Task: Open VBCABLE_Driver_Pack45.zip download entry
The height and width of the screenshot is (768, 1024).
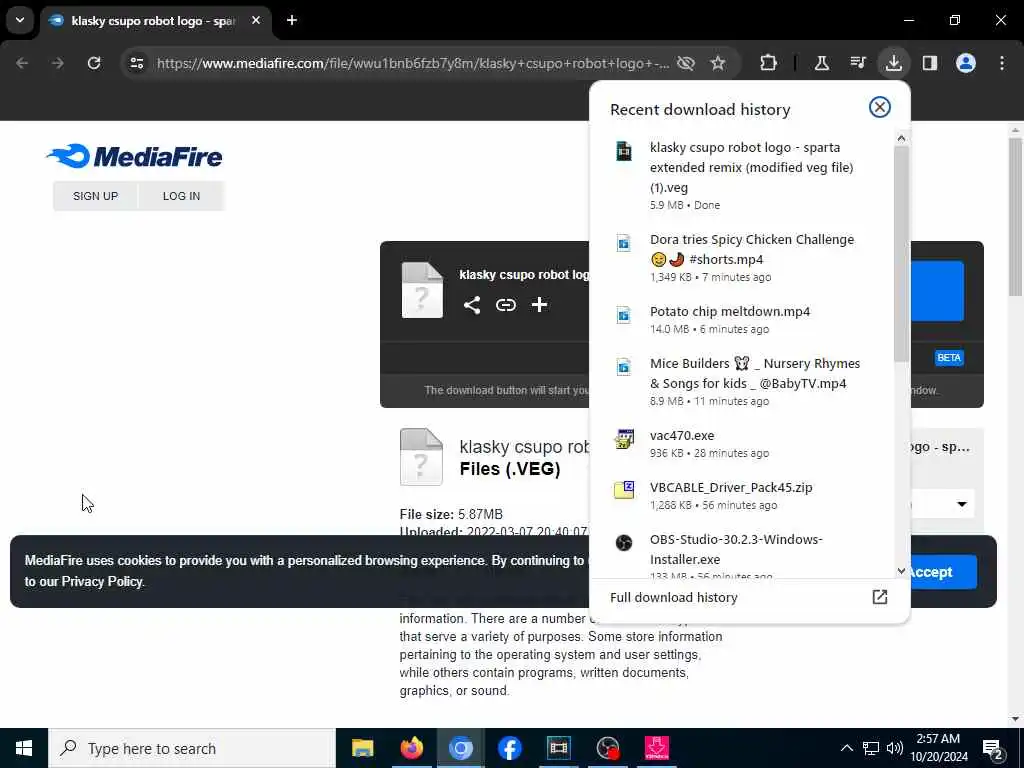Action: coord(742,496)
